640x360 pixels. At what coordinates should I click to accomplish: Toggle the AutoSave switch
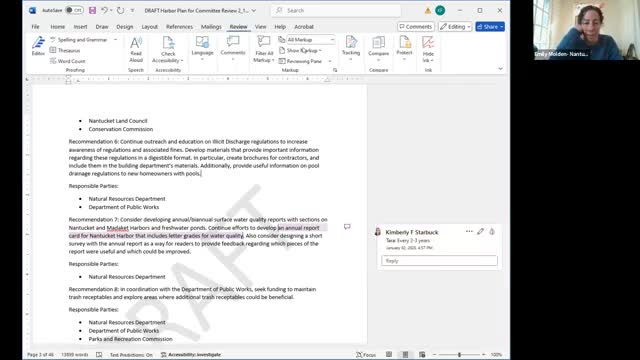point(74,10)
